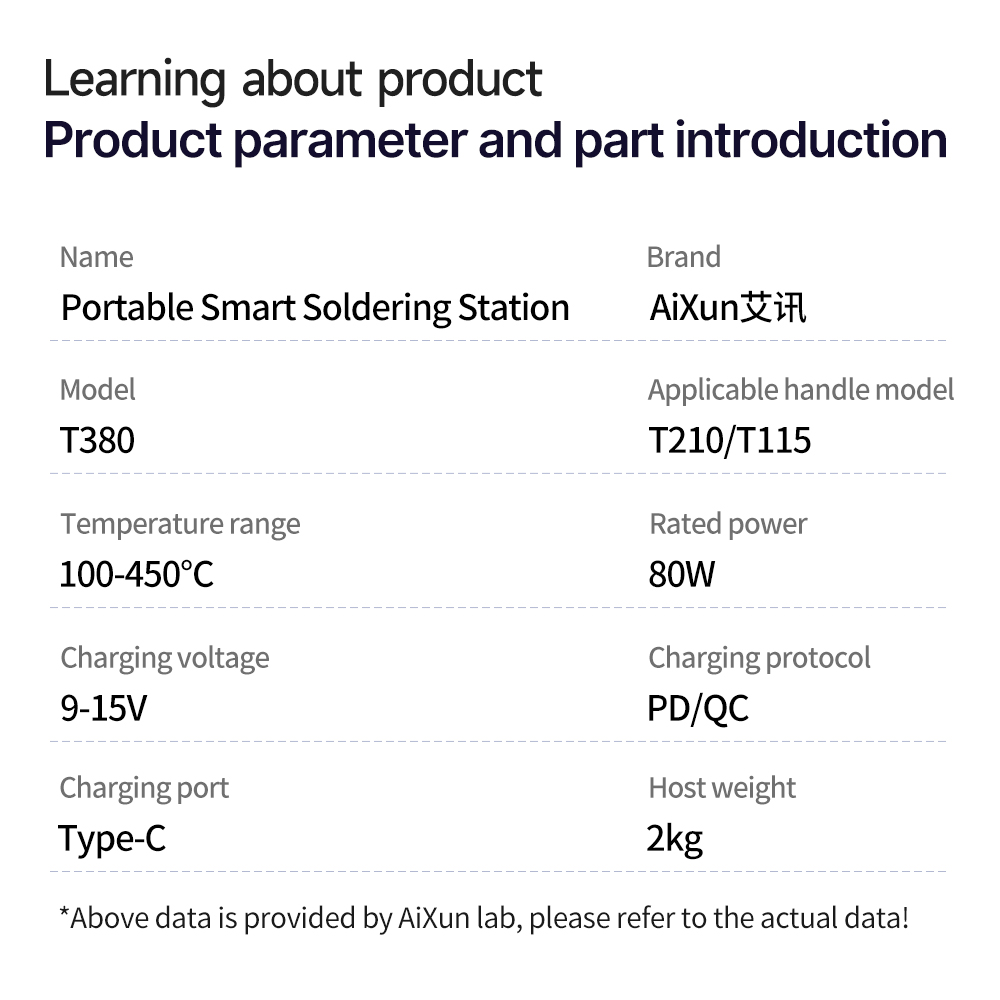Click the T210/T115 handle value

point(730,441)
